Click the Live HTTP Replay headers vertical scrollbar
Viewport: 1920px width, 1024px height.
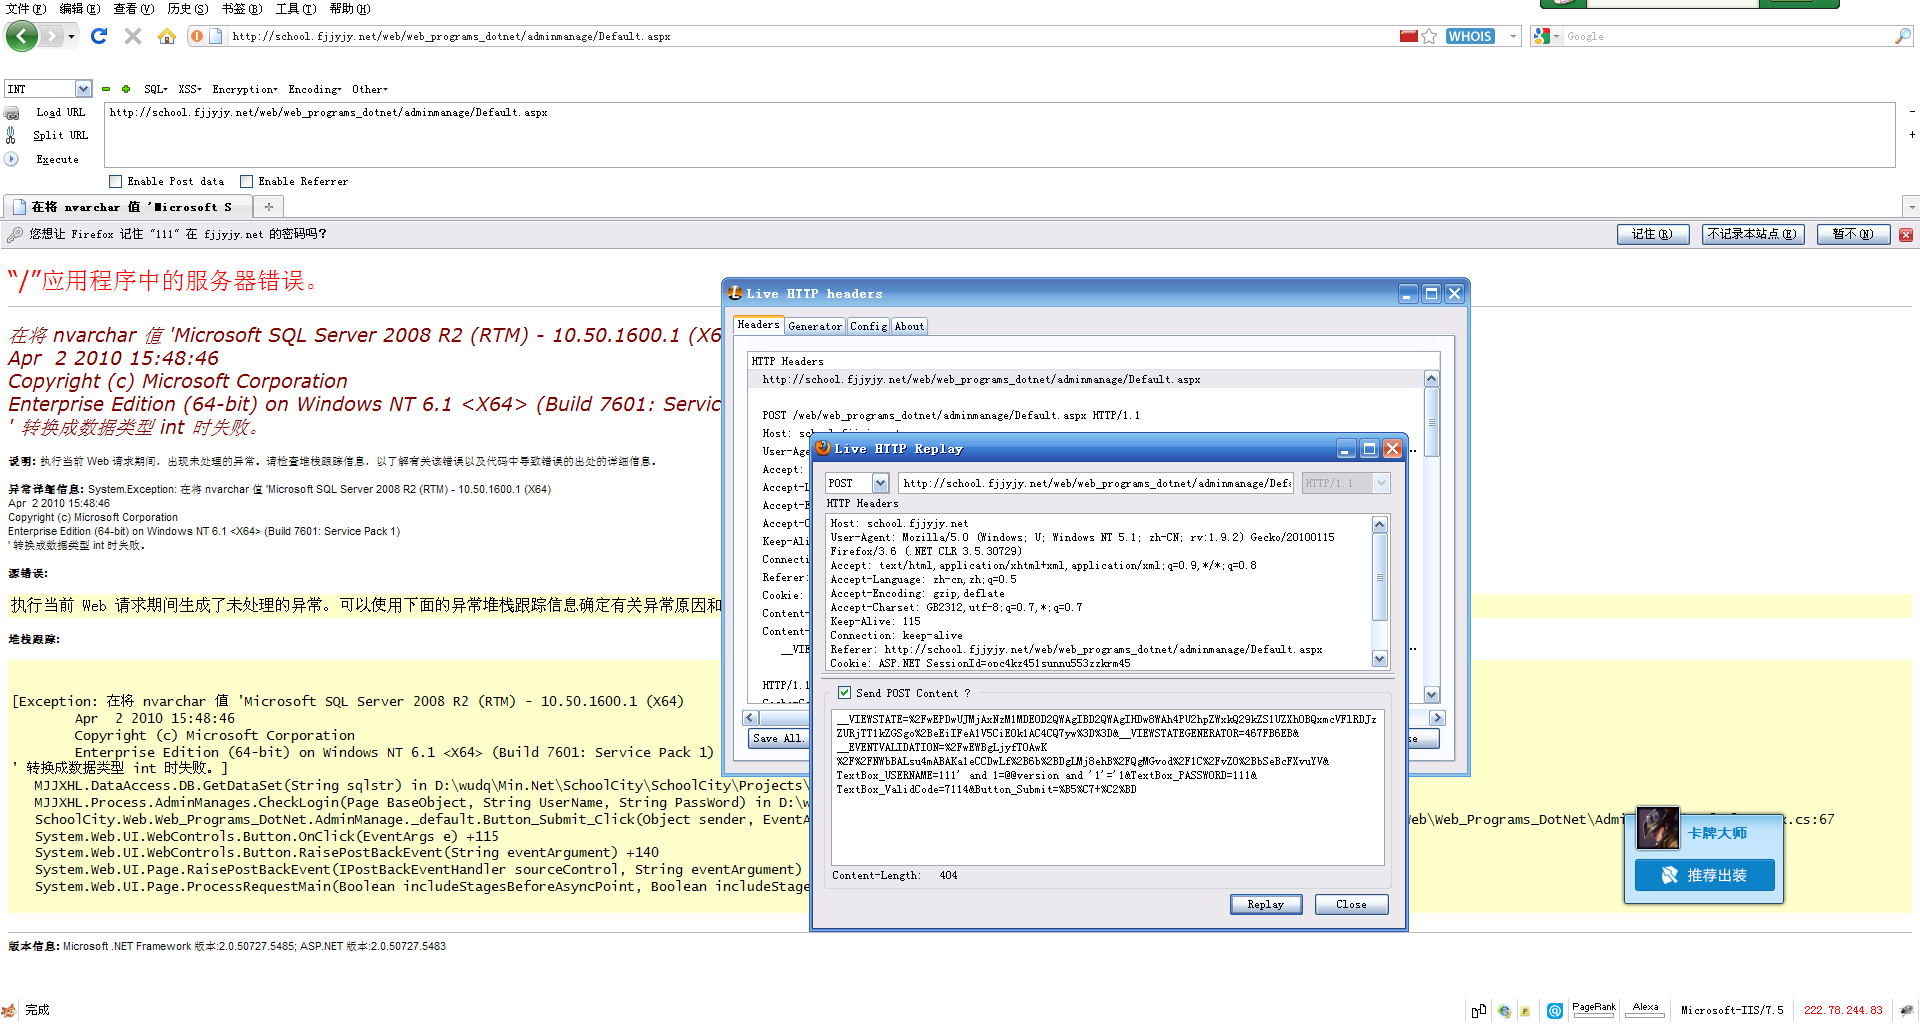click(1379, 592)
